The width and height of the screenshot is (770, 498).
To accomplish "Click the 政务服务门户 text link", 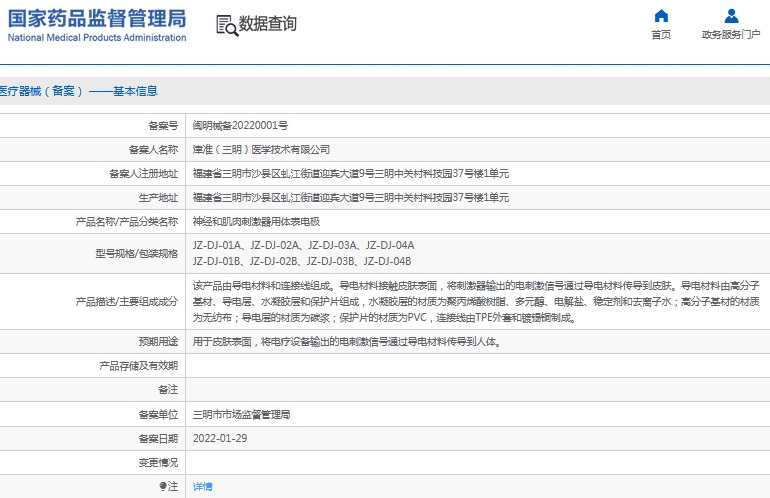I will [x=731, y=35].
